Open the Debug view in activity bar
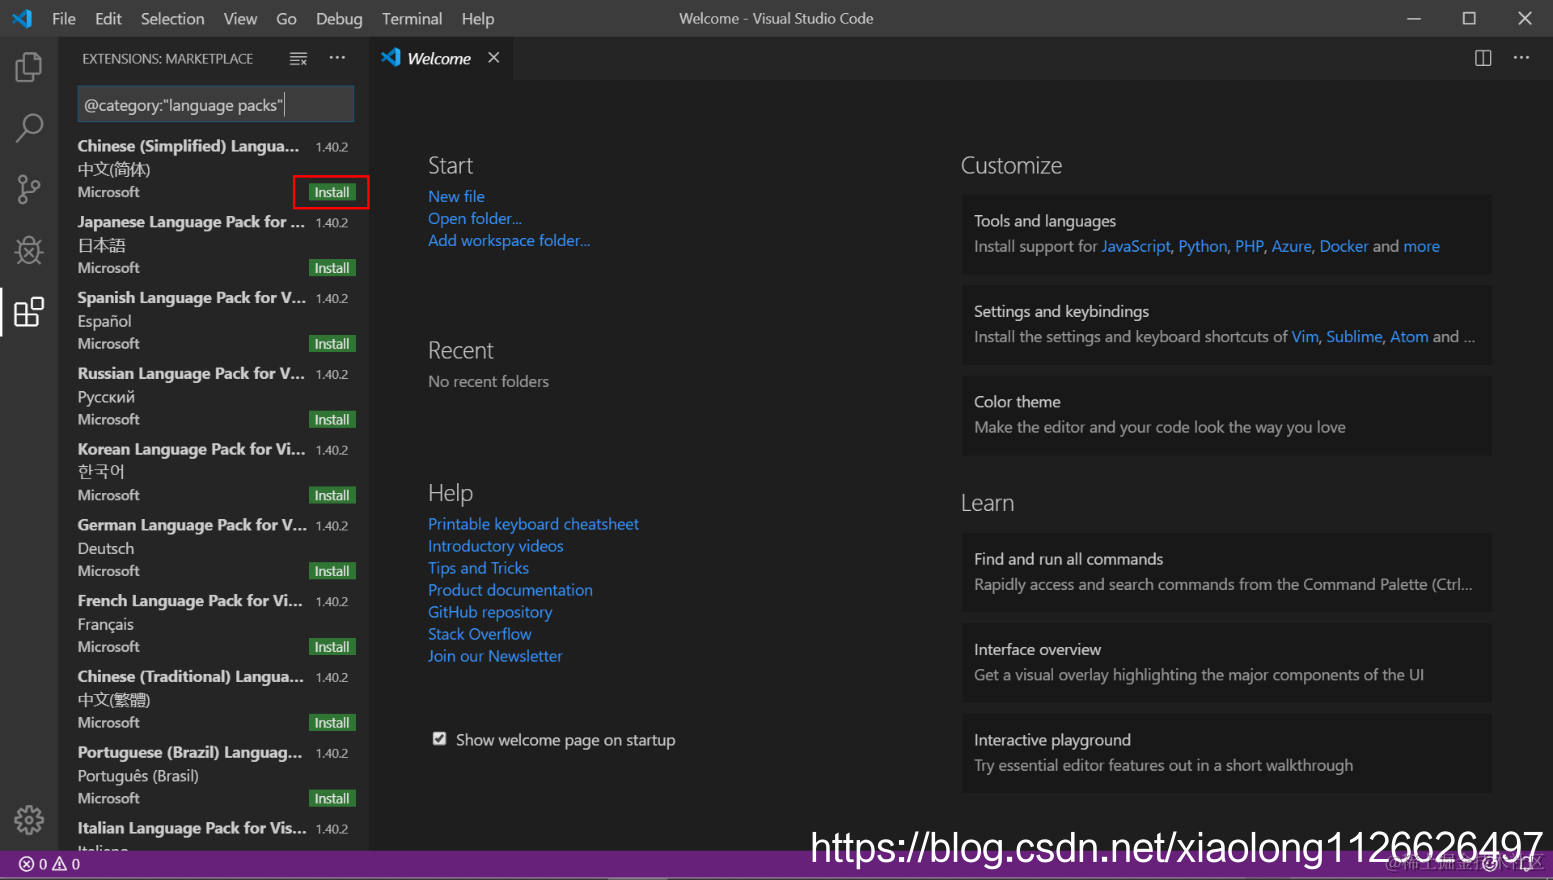The image size is (1553, 880). [x=29, y=250]
